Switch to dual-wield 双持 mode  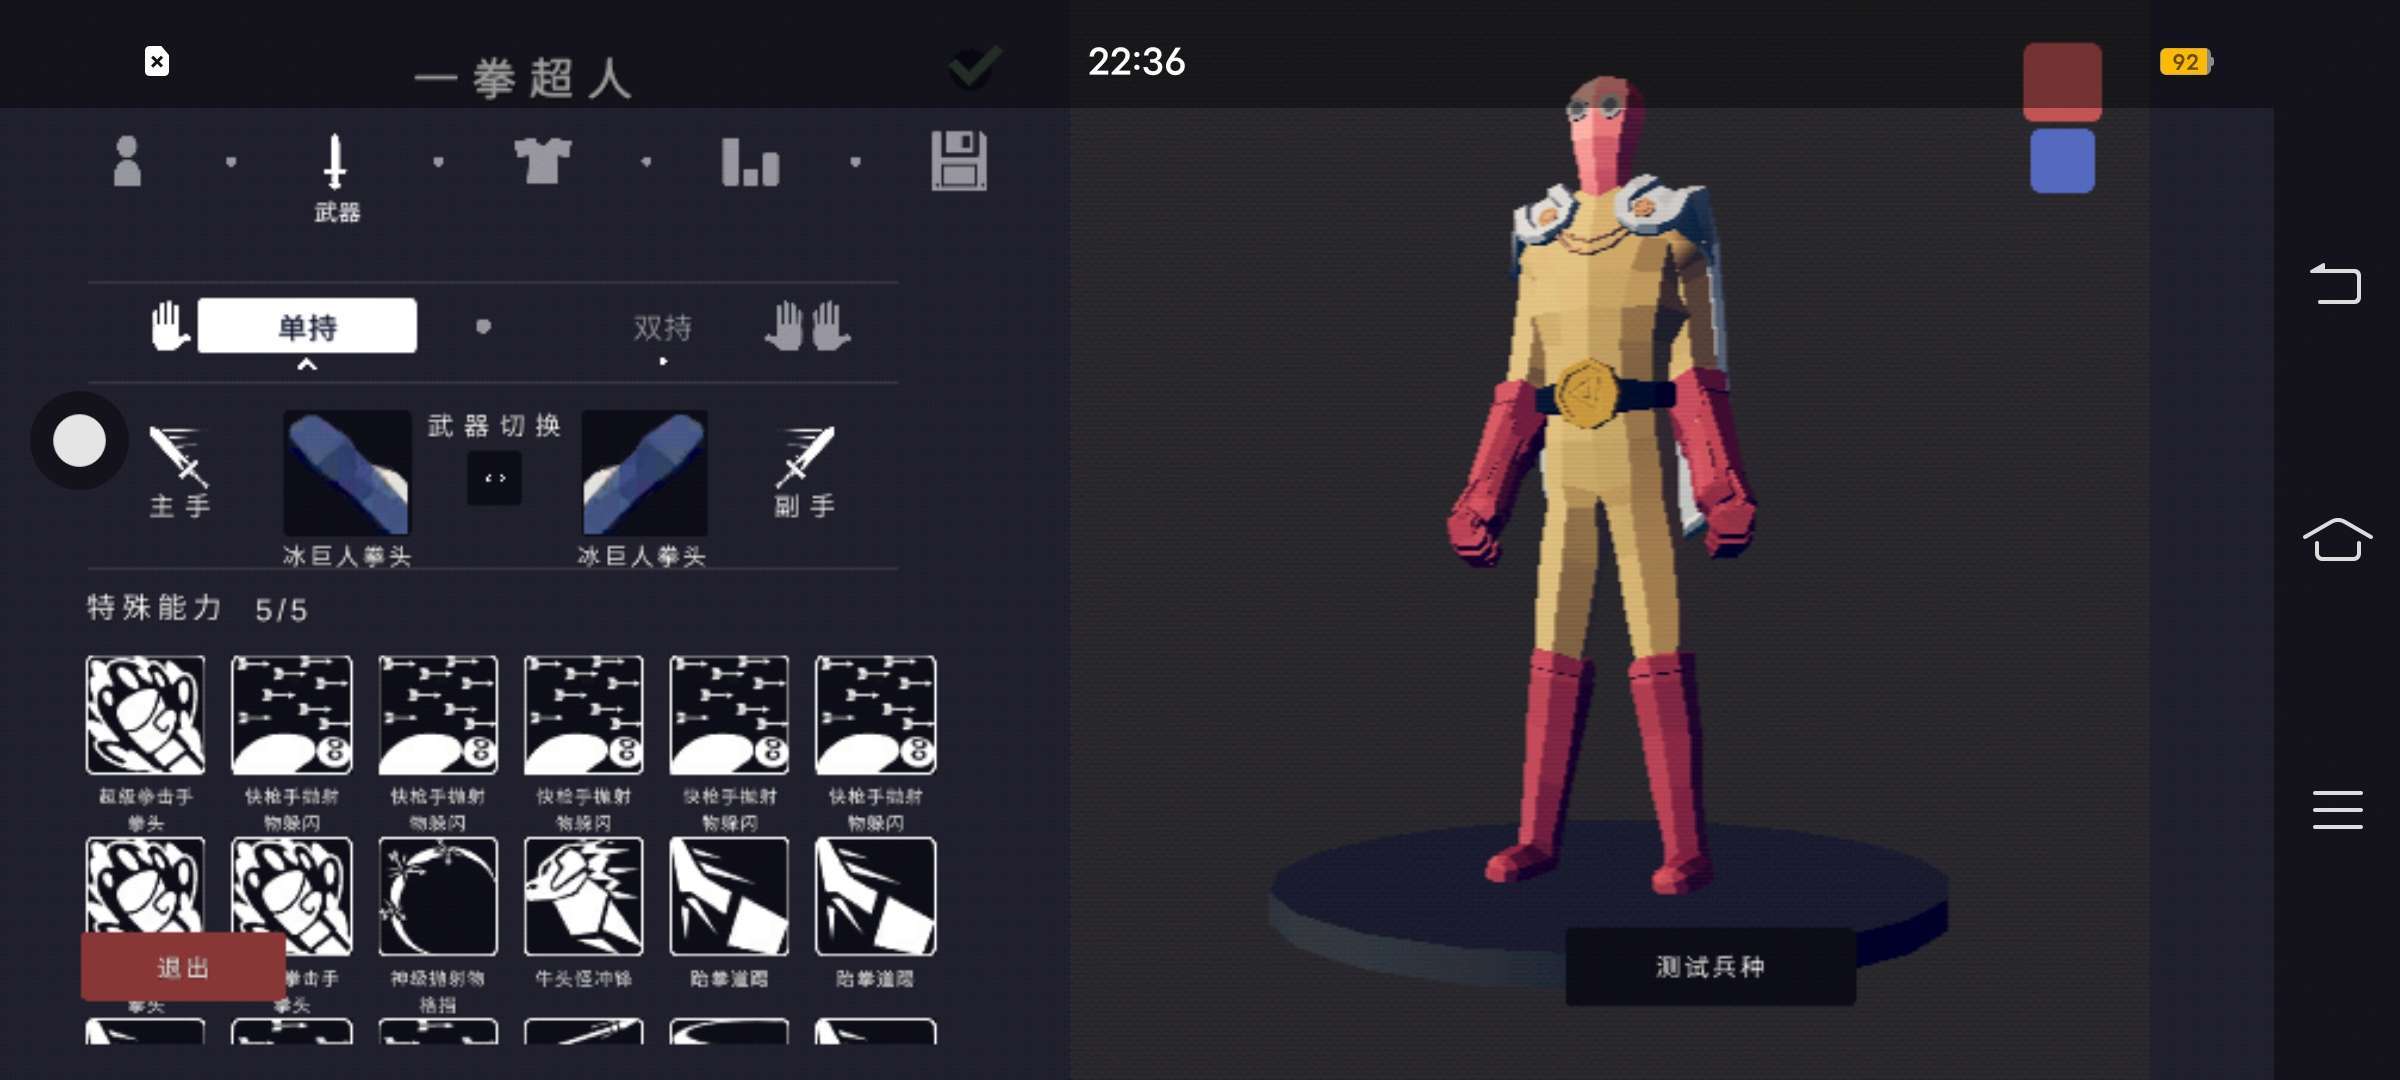(662, 327)
